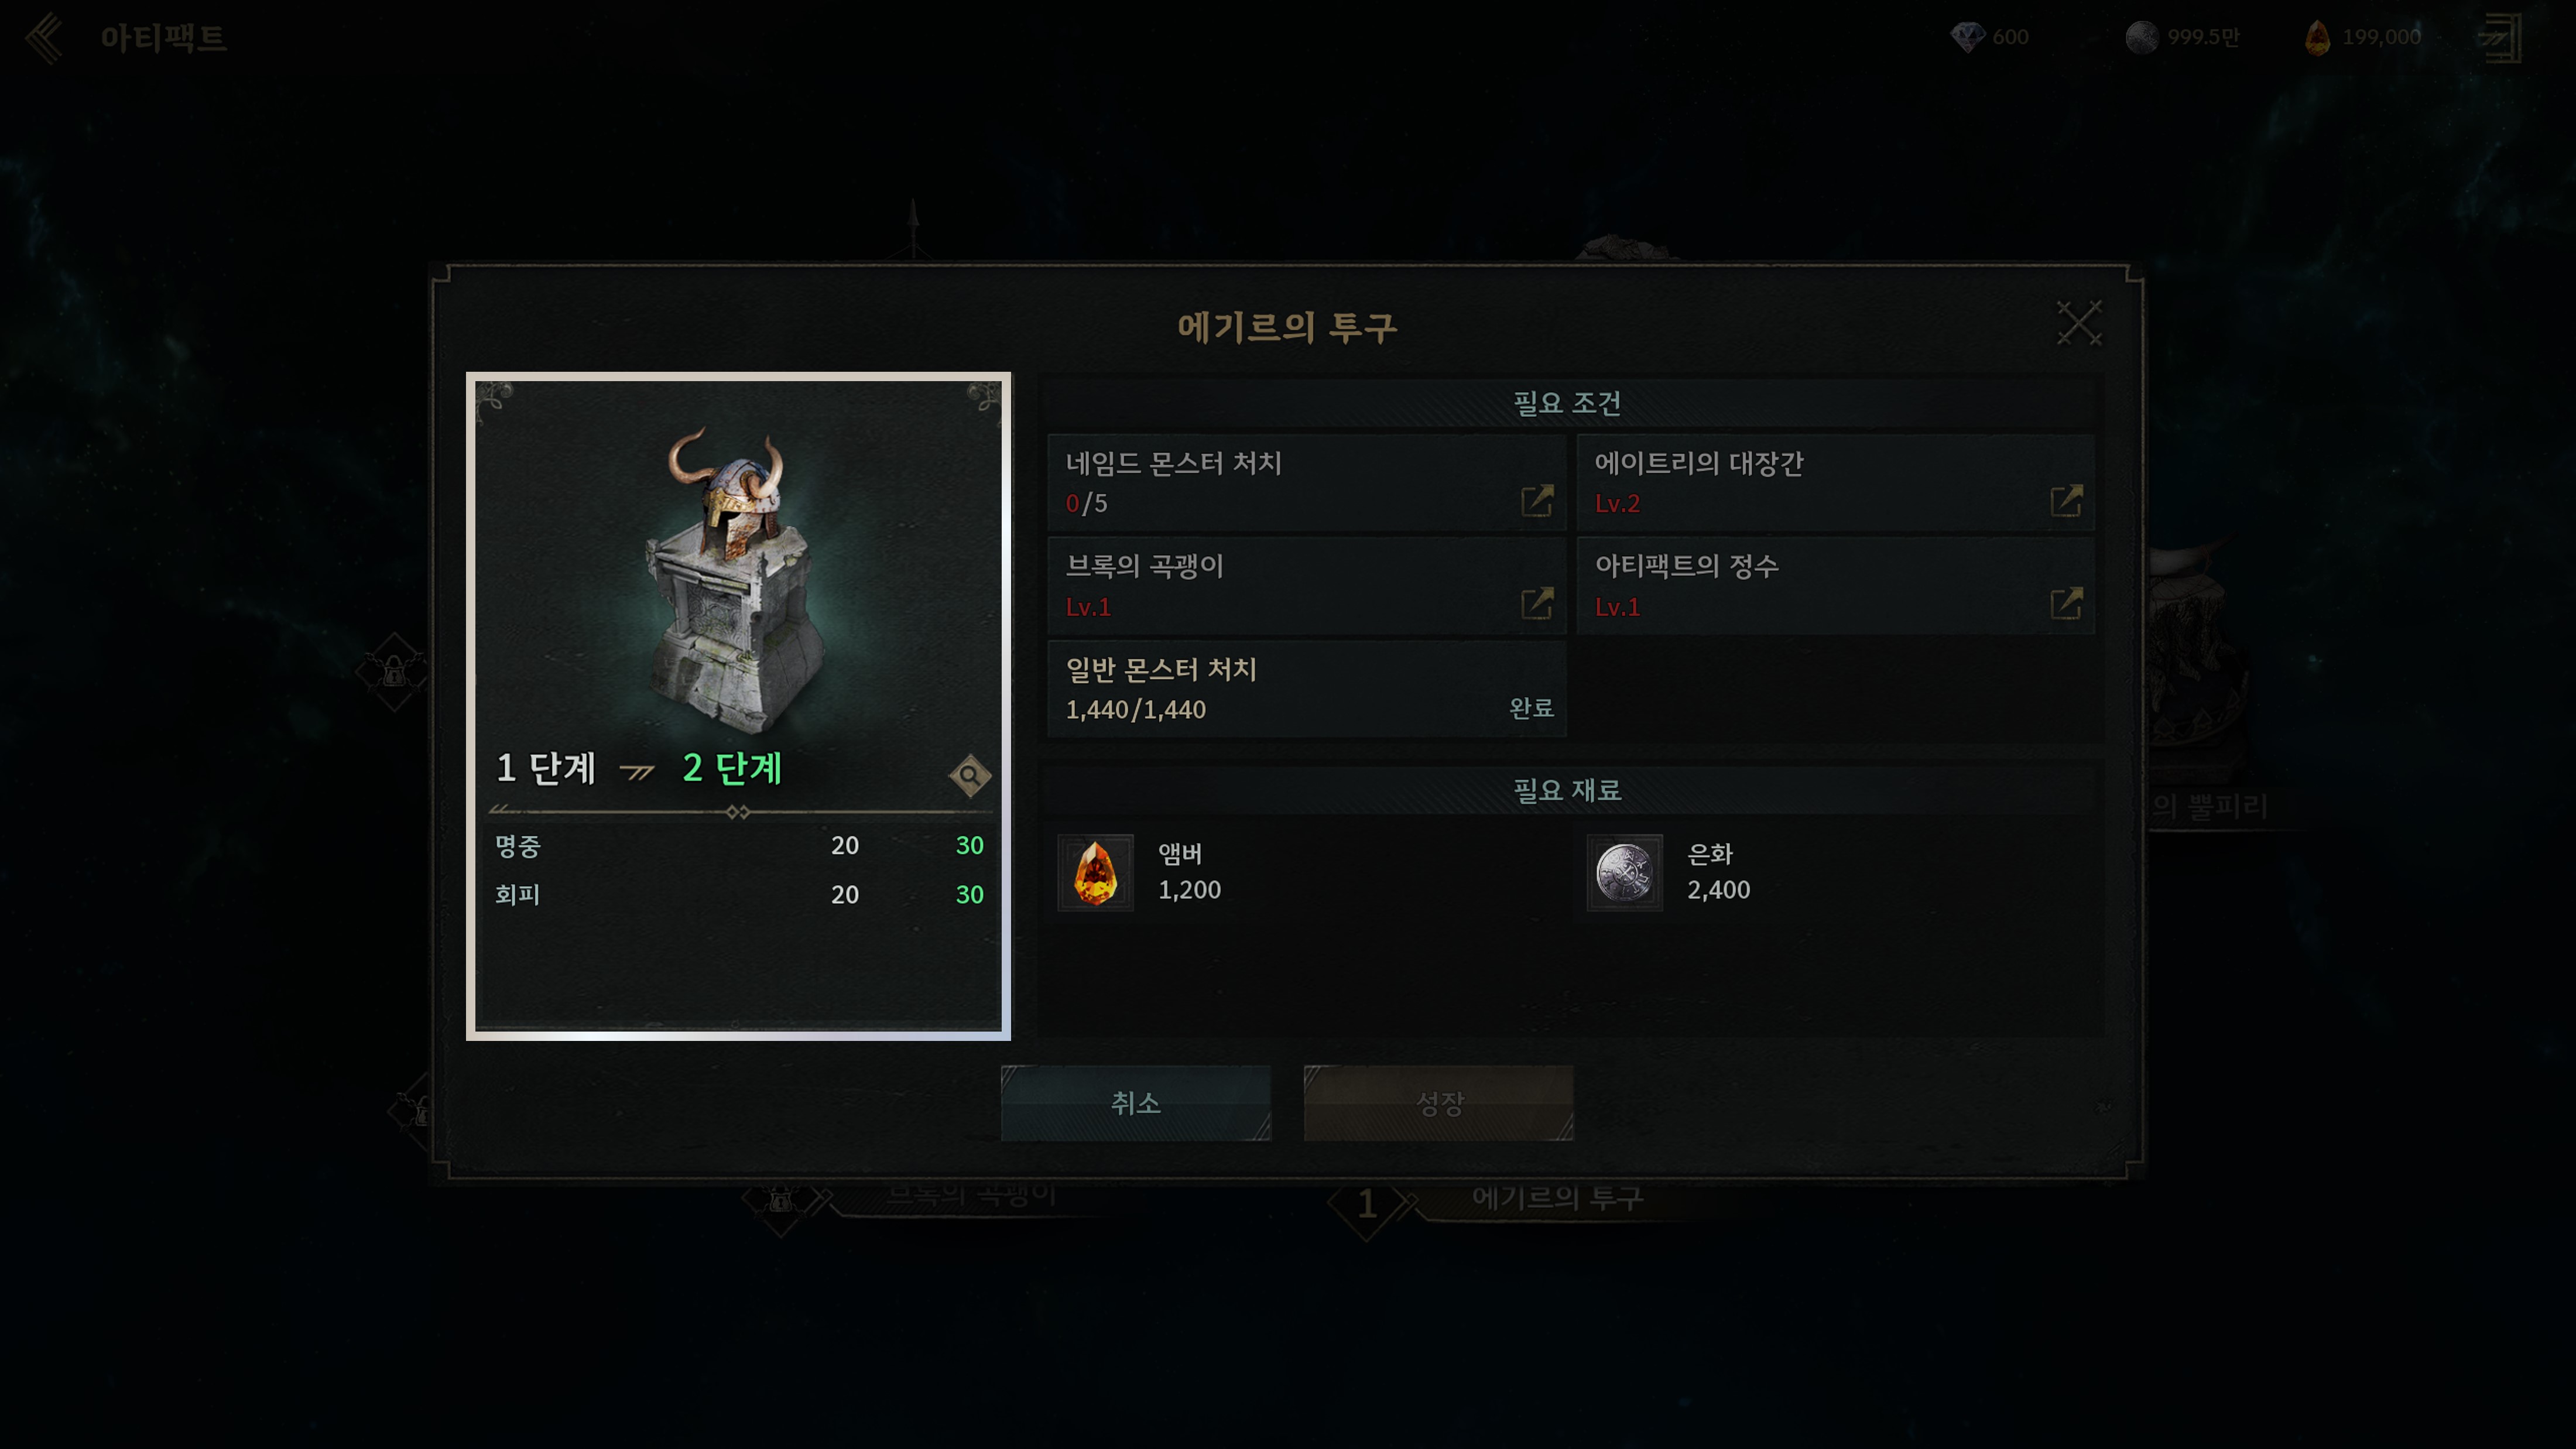Image resolution: width=2576 pixels, height=1449 pixels.
Task: Click the amber currency counter 199,000
Action: tap(2362, 37)
